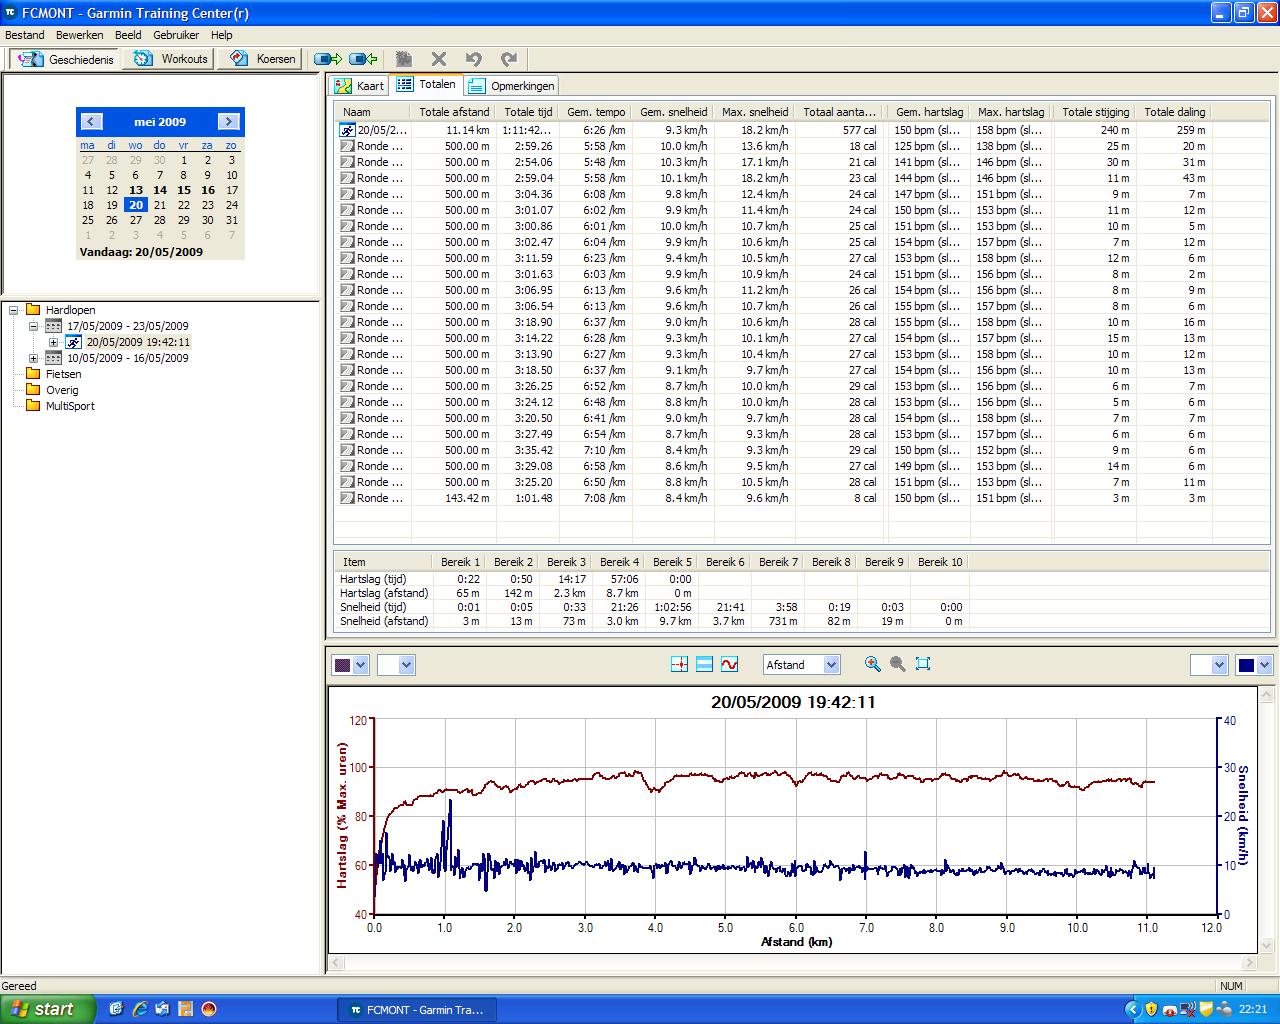Click the chart horizontal scrollbar left arrow
Image resolution: width=1280 pixels, height=1024 pixels.
coord(337,962)
